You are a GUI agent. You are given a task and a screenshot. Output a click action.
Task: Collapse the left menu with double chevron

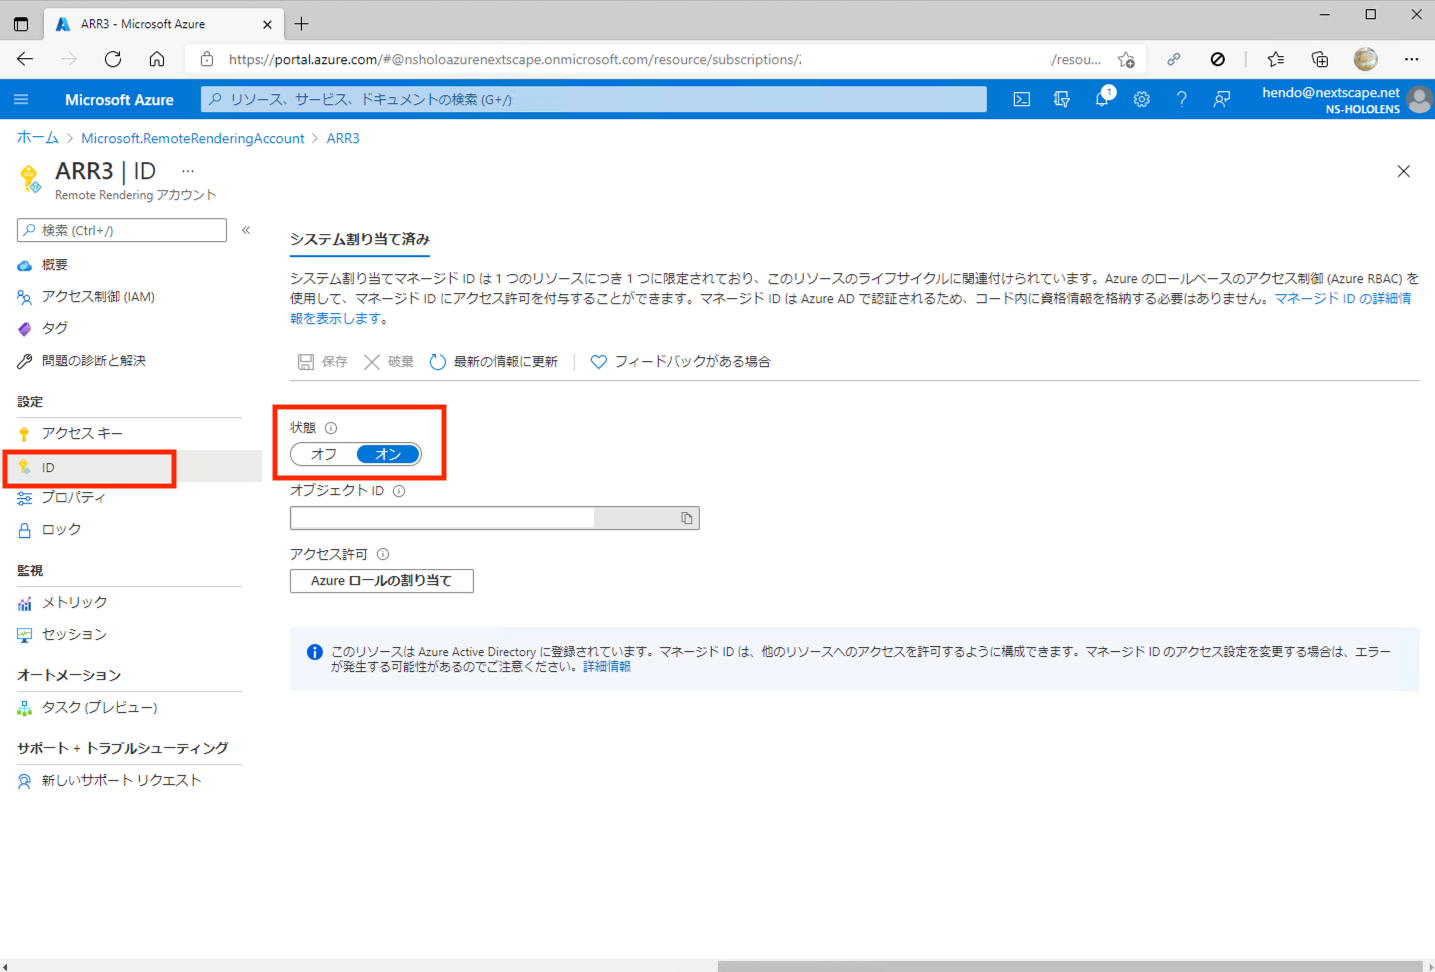tap(245, 230)
